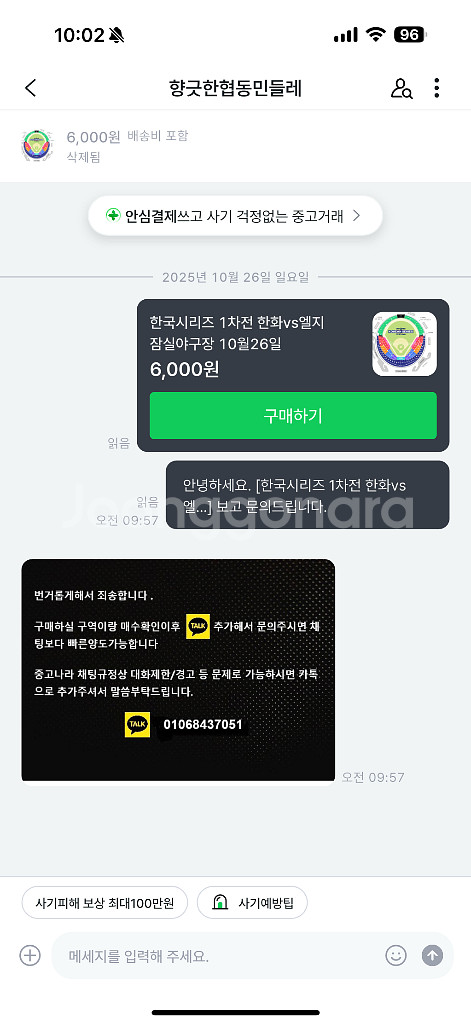Tap the plus attachment icon
The width and height of the screenshot is (471, 1024).
30,955
